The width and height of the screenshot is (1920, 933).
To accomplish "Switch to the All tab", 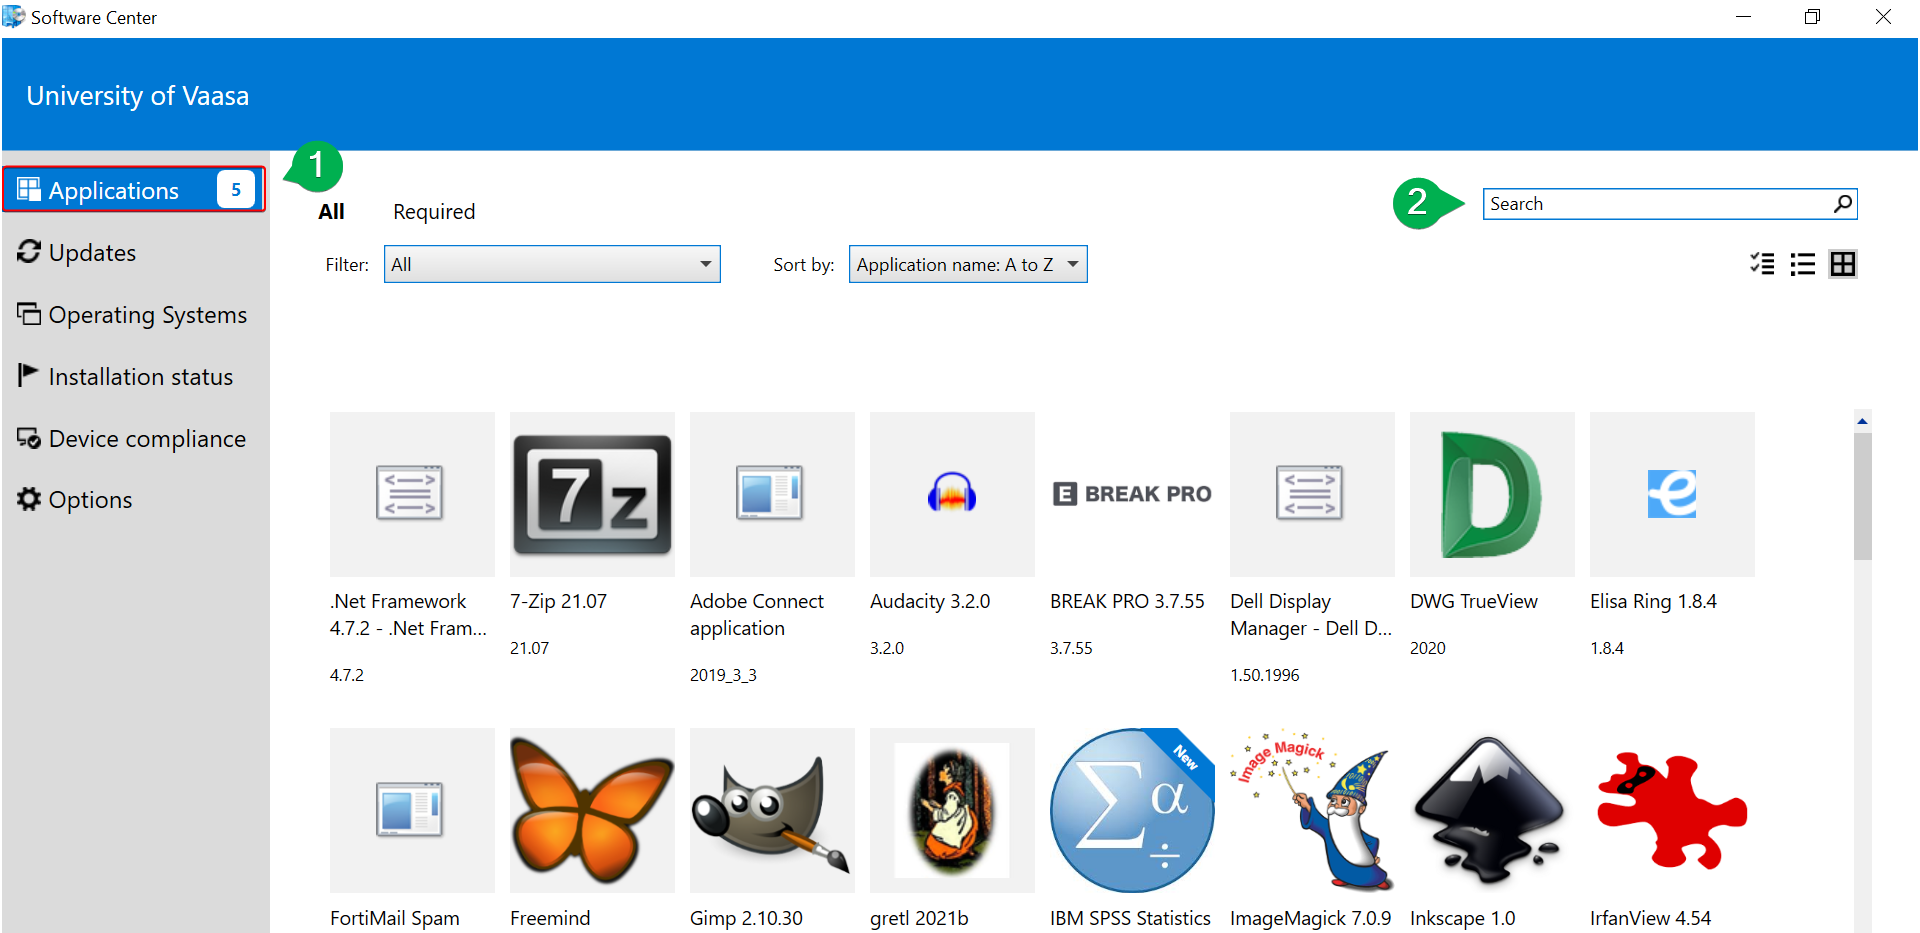I will [x=331, y=212].
